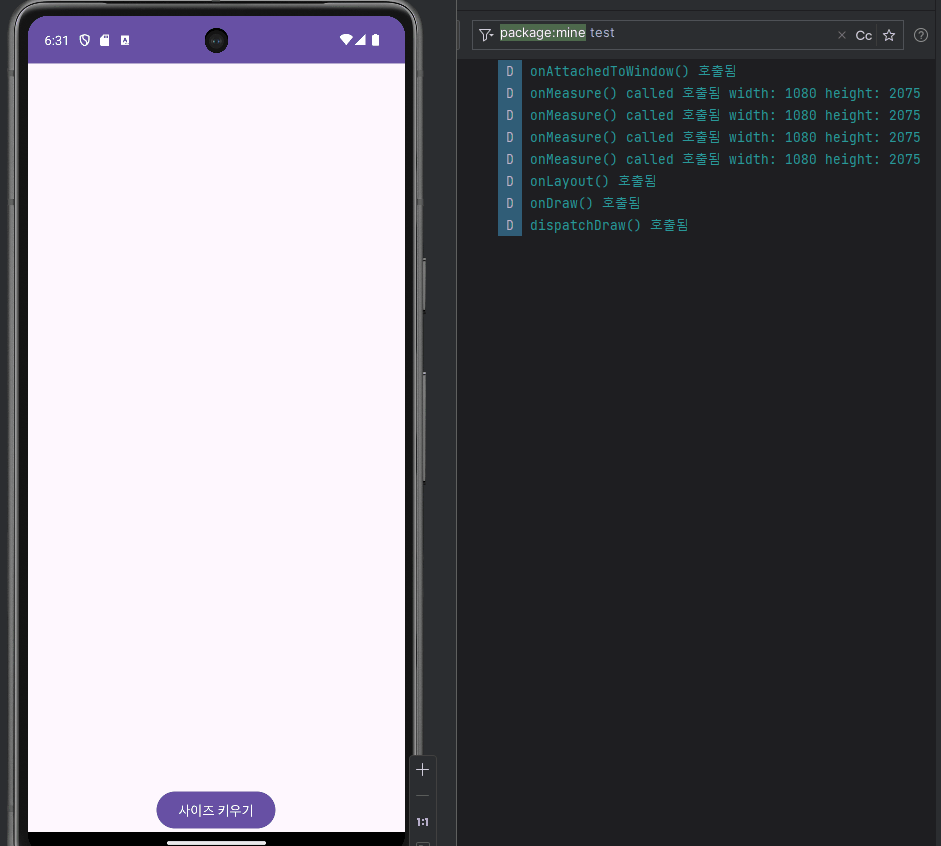Select the first onMeasure() called log line
941x846 pixels.
[725, 93]
